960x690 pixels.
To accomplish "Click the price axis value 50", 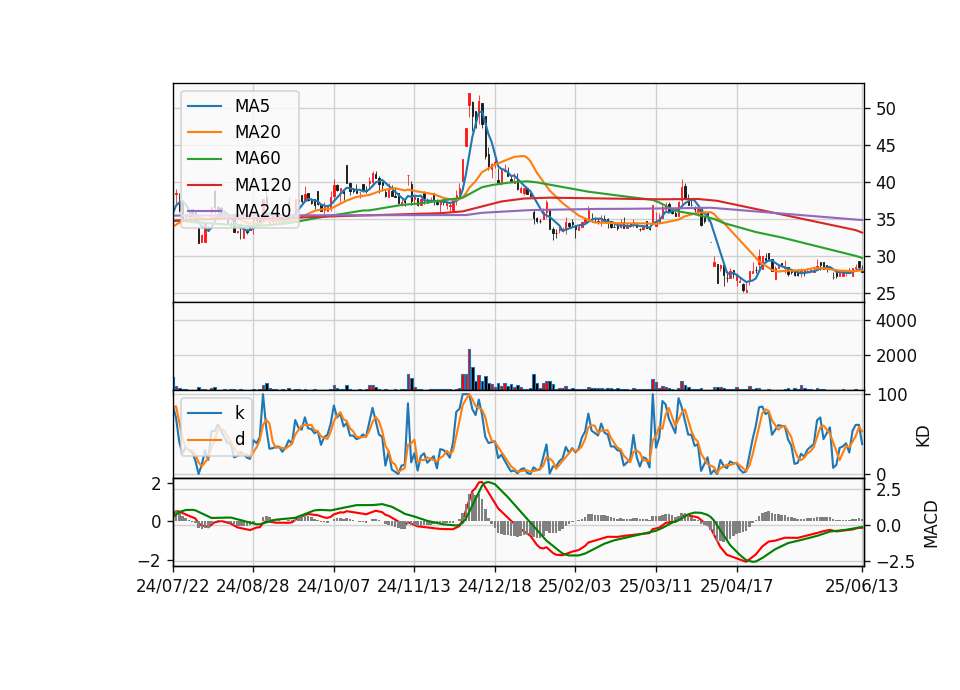I will pyautogui.click(x=885, y=109).
